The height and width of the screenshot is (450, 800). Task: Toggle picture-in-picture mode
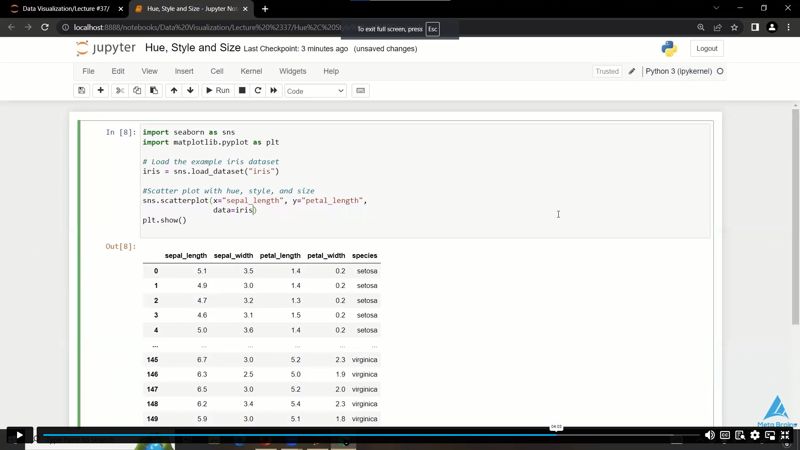point(770,435)
